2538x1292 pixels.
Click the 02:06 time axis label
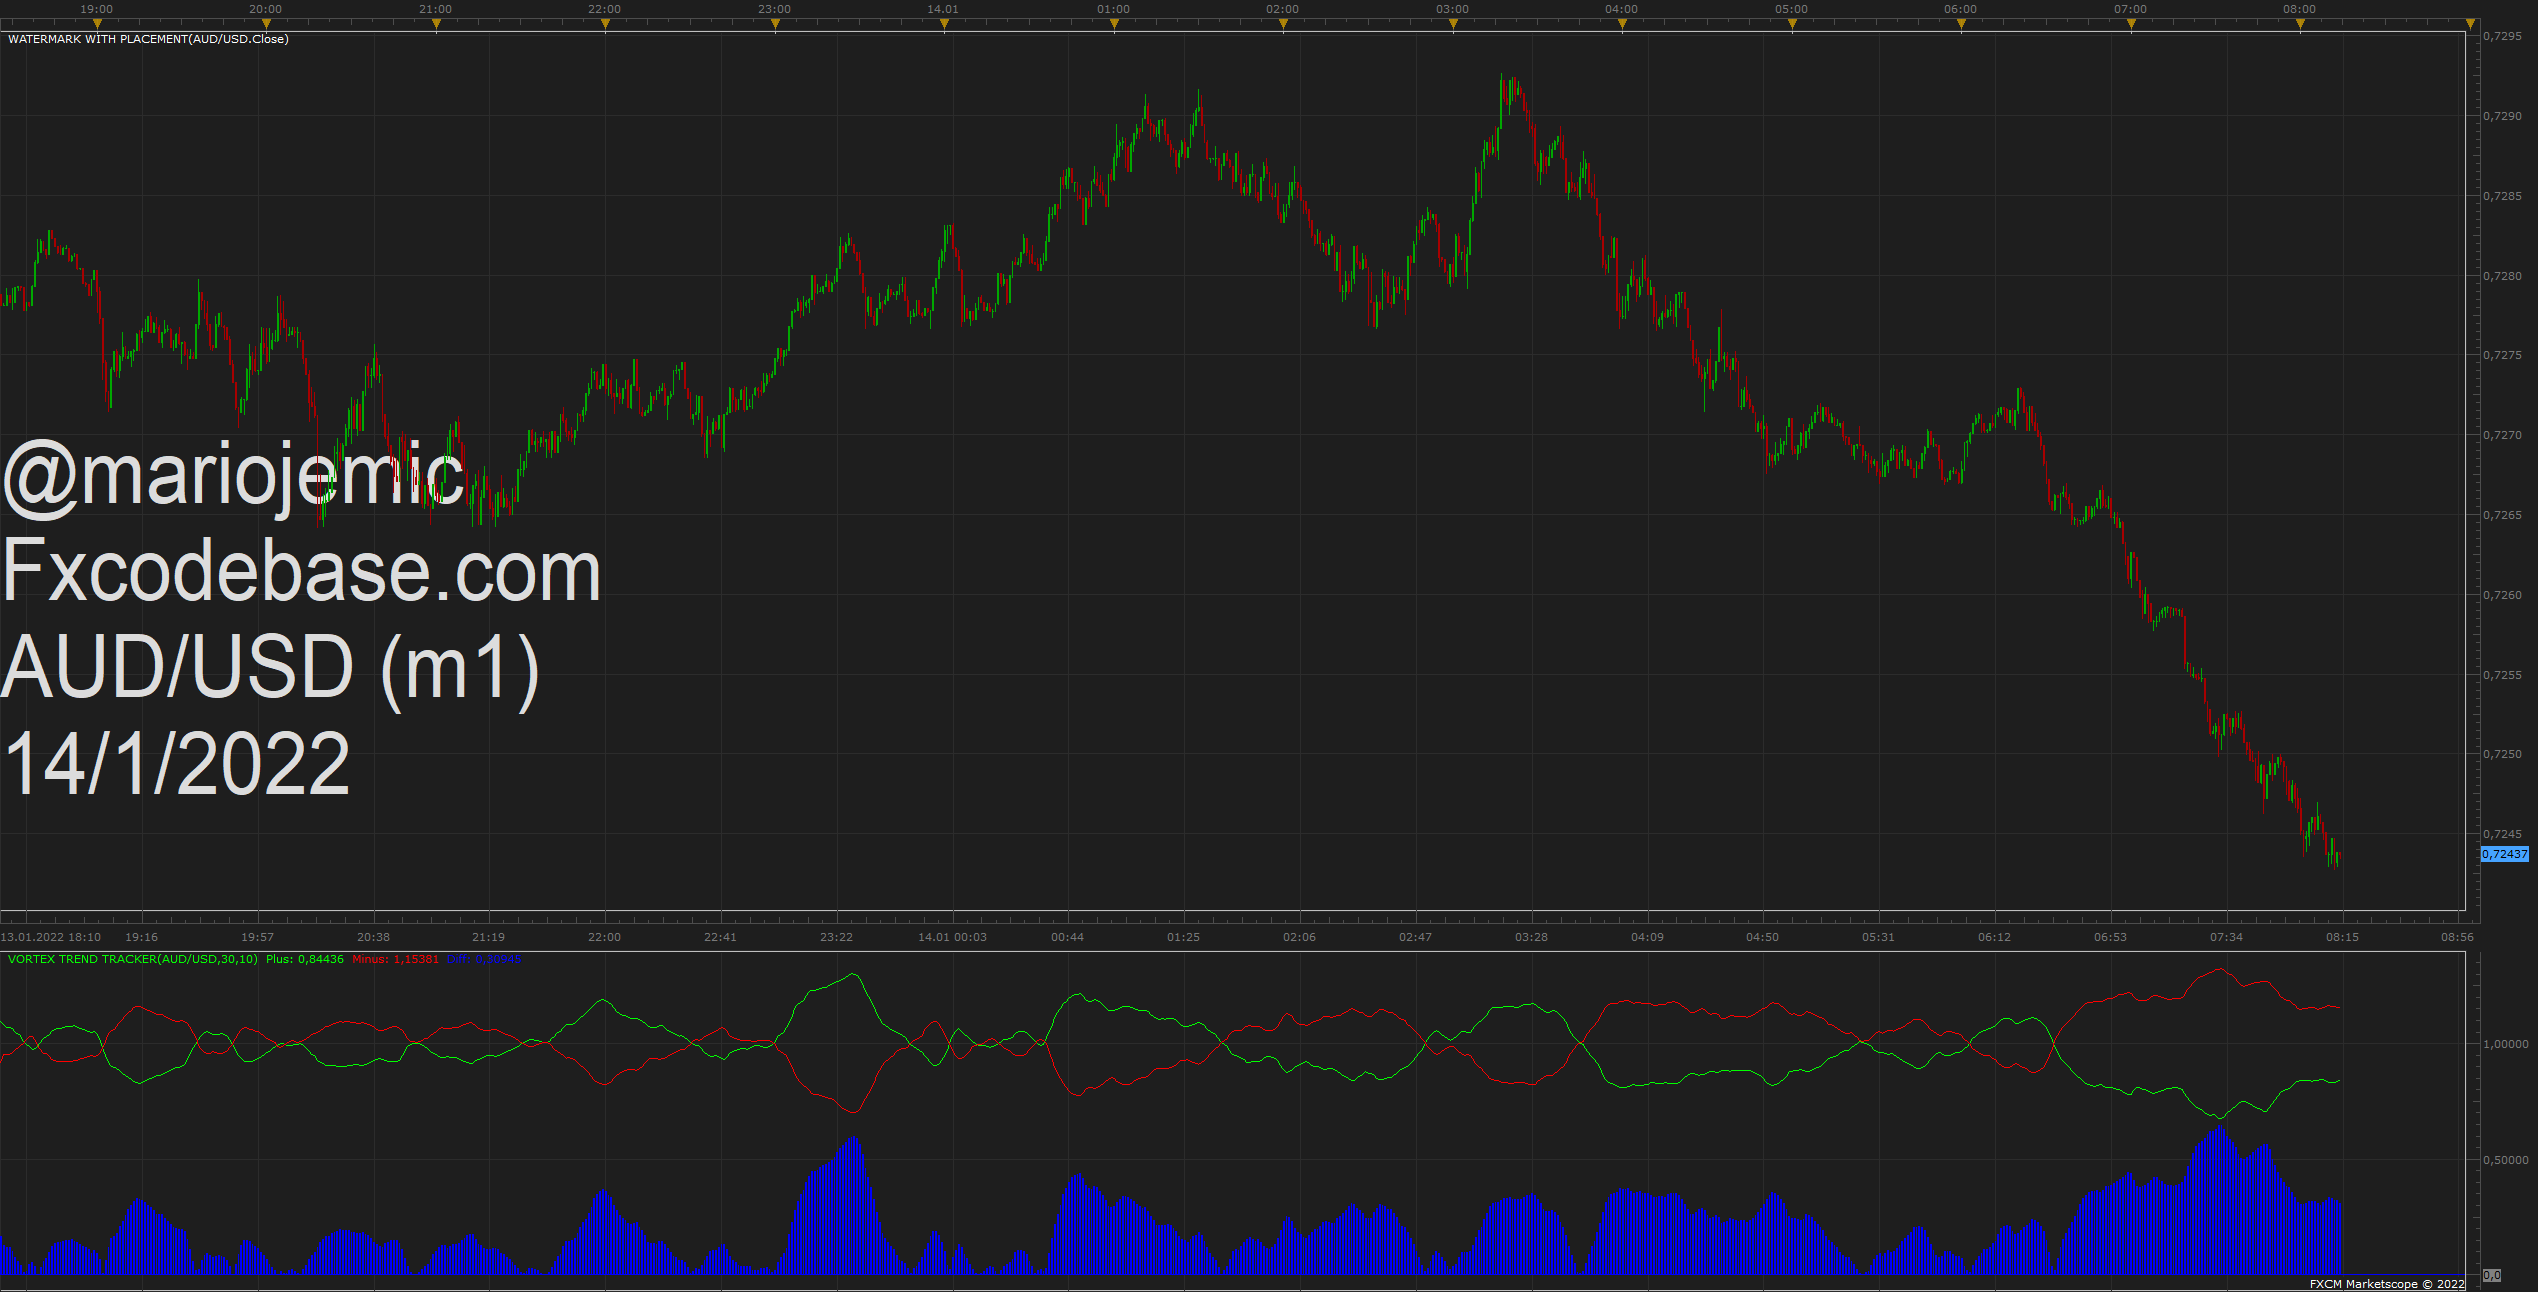tap(1300, 937)
